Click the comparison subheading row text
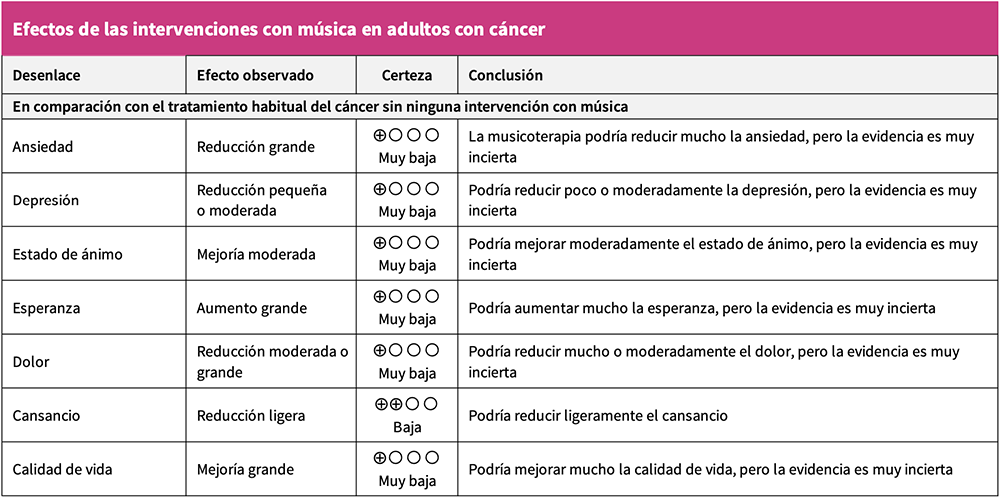This screenshot has height=498, width=1000. [x=320, y=106]
